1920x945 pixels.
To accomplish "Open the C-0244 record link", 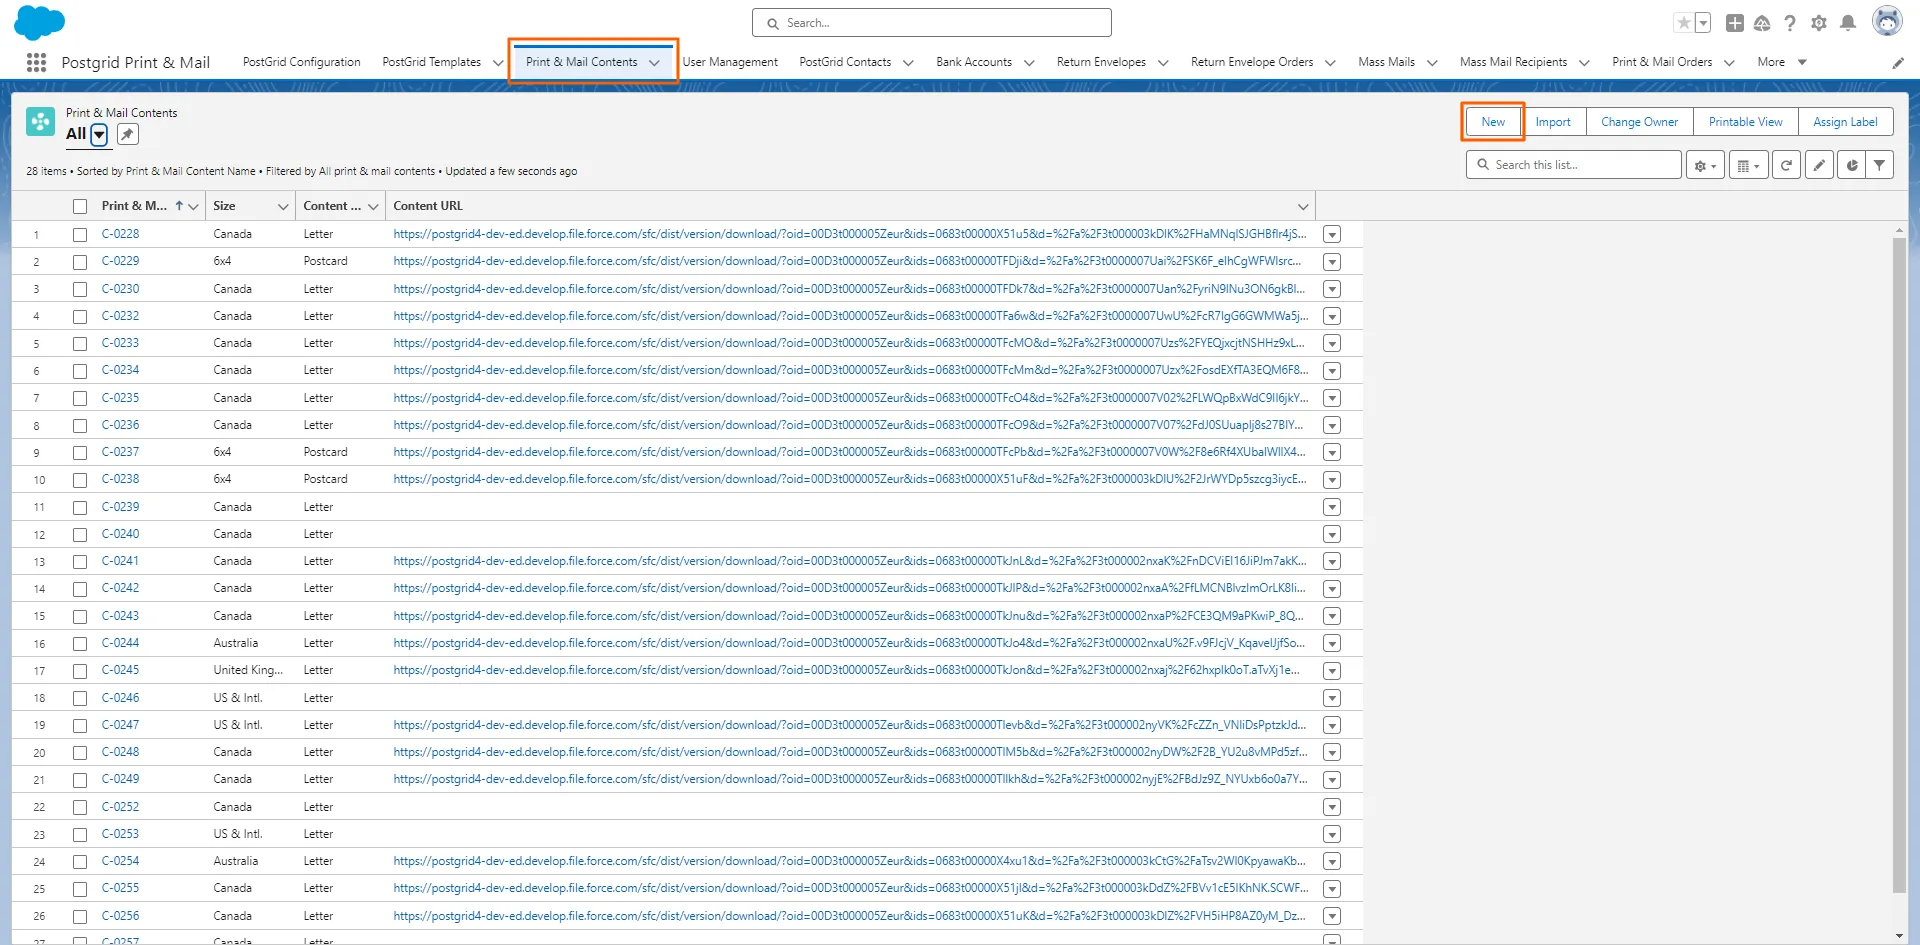I will (120, 643).
